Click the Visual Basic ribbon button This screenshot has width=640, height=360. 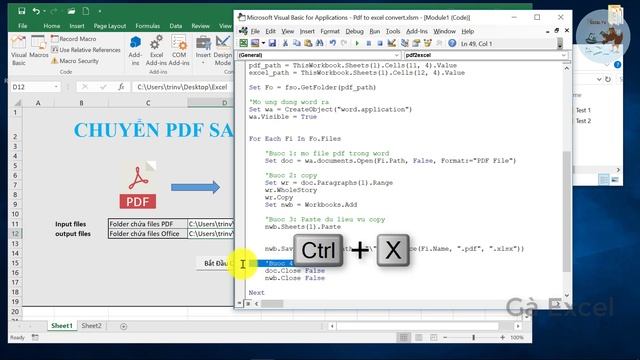pos(18,51)
